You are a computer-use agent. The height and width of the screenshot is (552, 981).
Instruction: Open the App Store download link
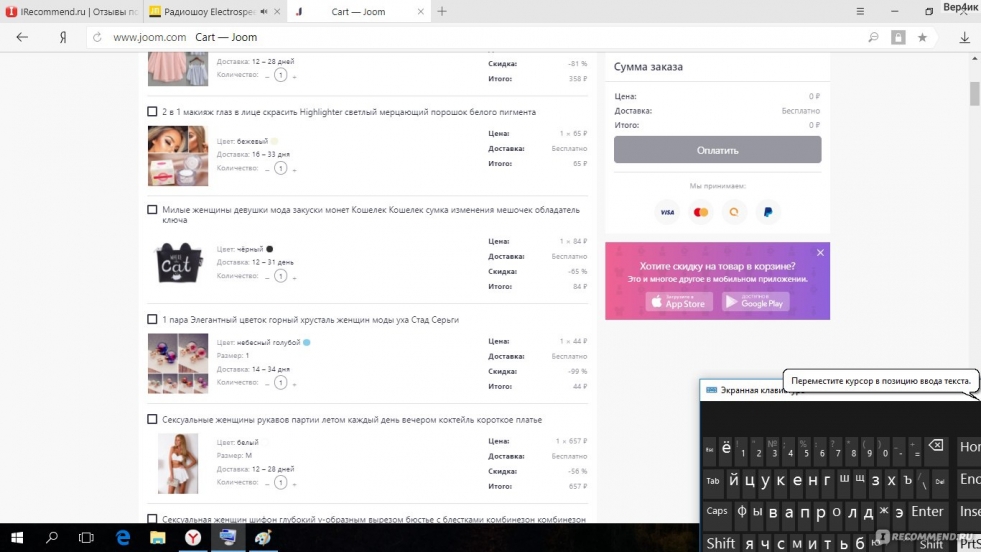pos(679,302)
